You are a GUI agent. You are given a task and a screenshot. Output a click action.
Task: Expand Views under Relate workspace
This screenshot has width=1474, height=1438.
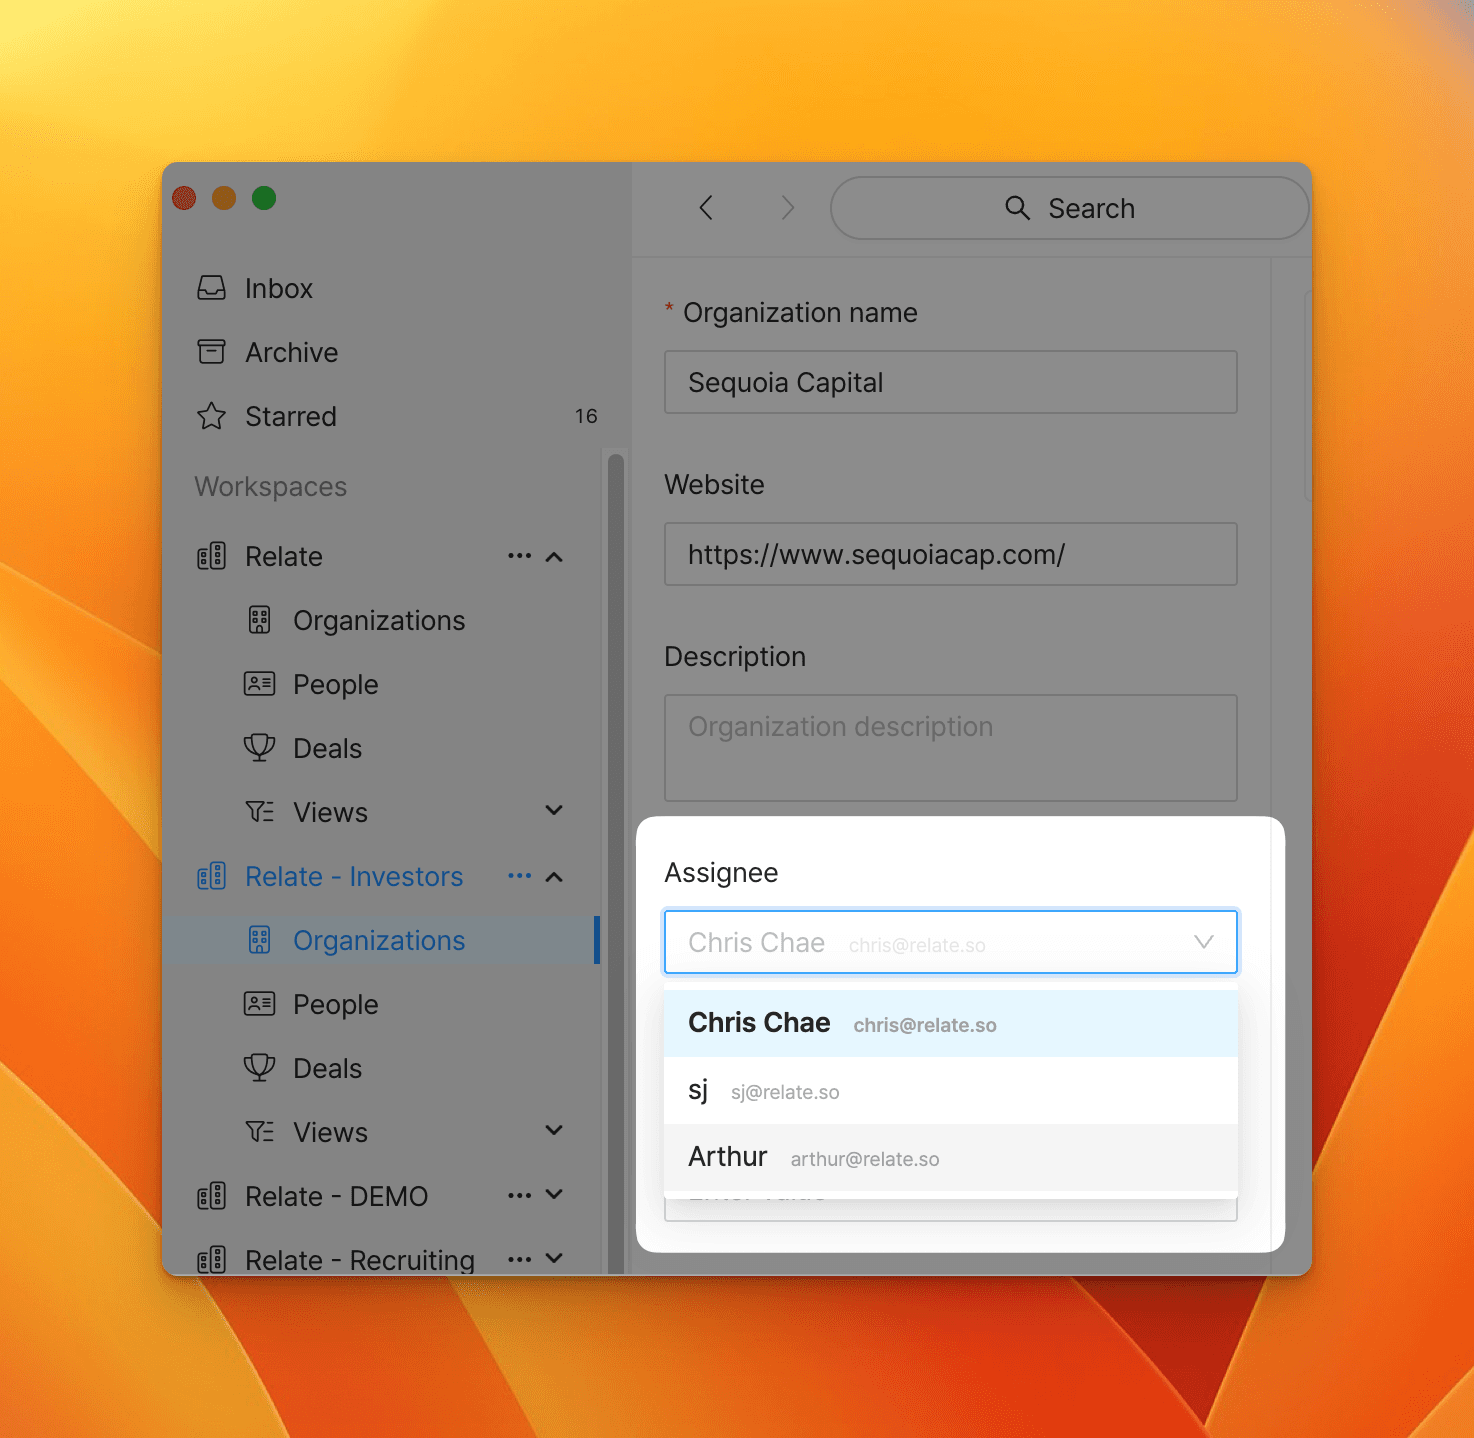554,810
